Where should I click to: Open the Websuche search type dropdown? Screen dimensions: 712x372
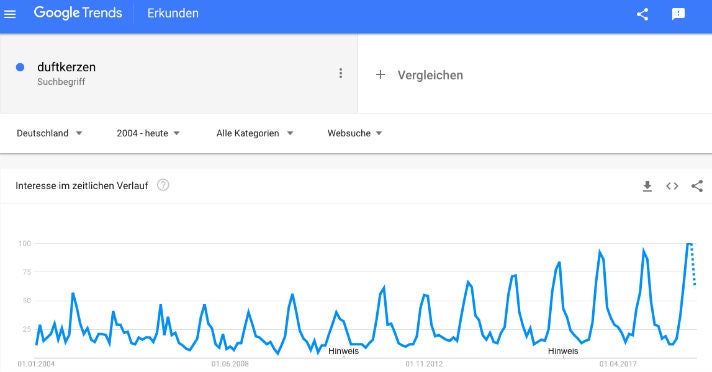355,133
